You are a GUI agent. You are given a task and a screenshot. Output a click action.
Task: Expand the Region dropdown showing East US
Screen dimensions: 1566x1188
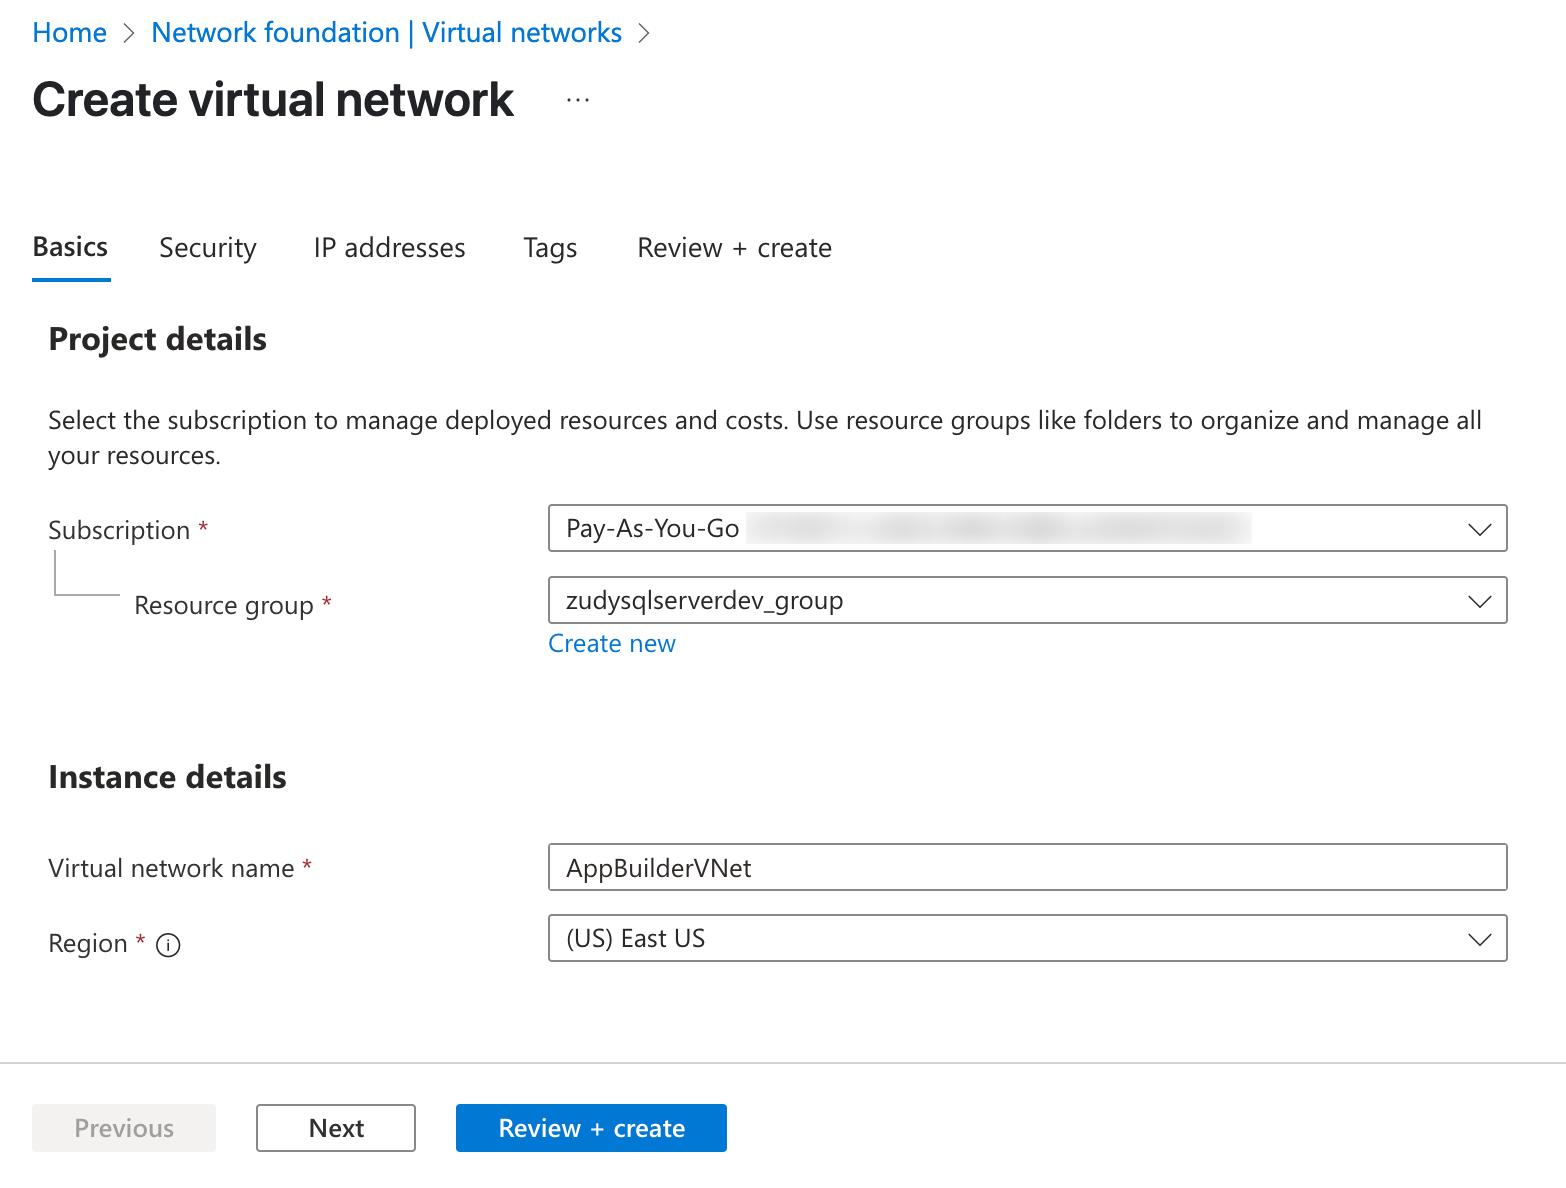click(x=1026, y=938)
